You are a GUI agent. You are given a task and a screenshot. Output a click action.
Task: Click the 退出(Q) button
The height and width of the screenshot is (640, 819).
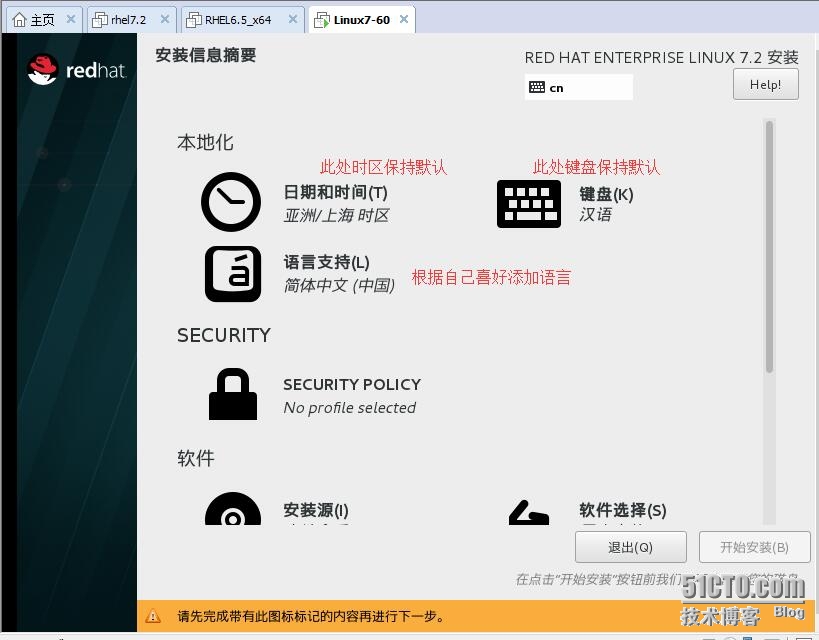coord(630,547)
